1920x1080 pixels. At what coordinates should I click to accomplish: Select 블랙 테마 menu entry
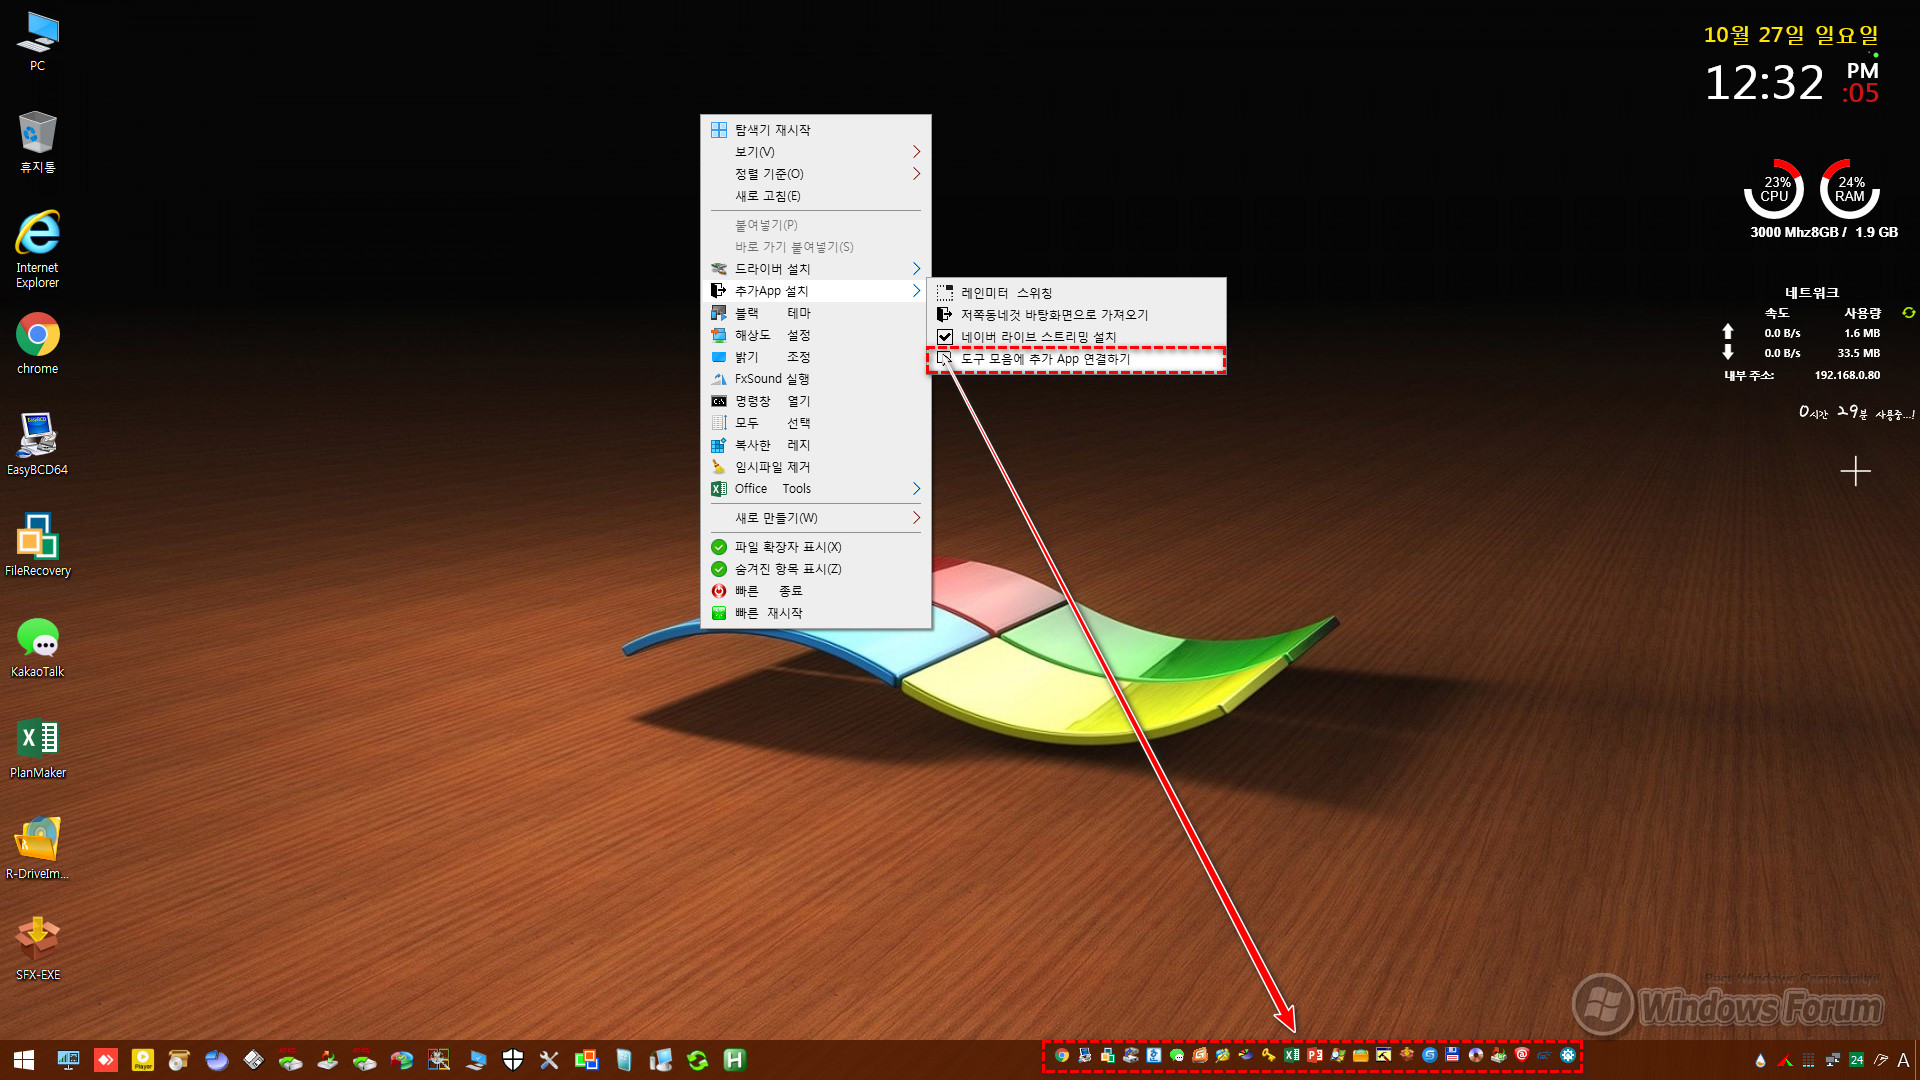tap(815, 313)
